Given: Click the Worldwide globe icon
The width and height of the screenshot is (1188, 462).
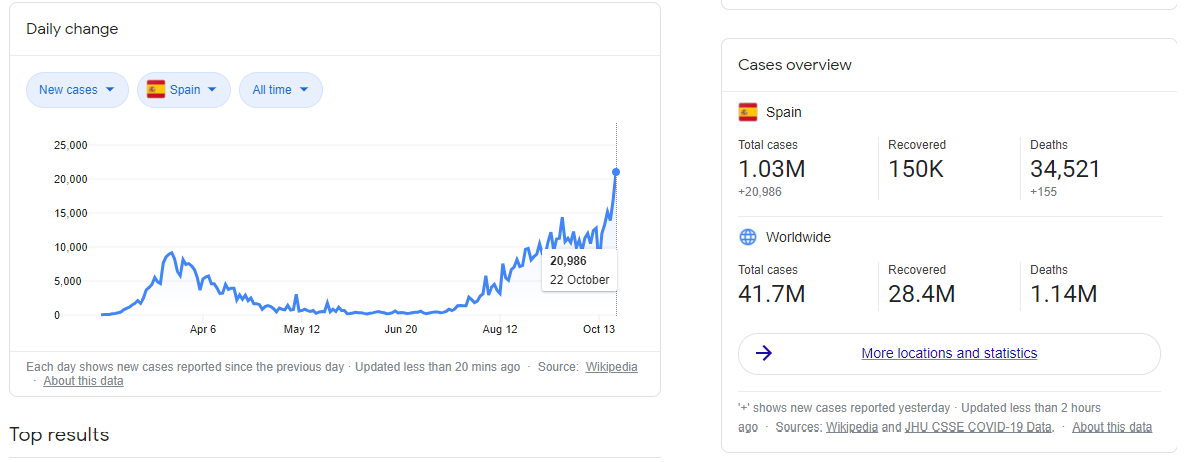Looking at the screenshot, I should [748, 237].
